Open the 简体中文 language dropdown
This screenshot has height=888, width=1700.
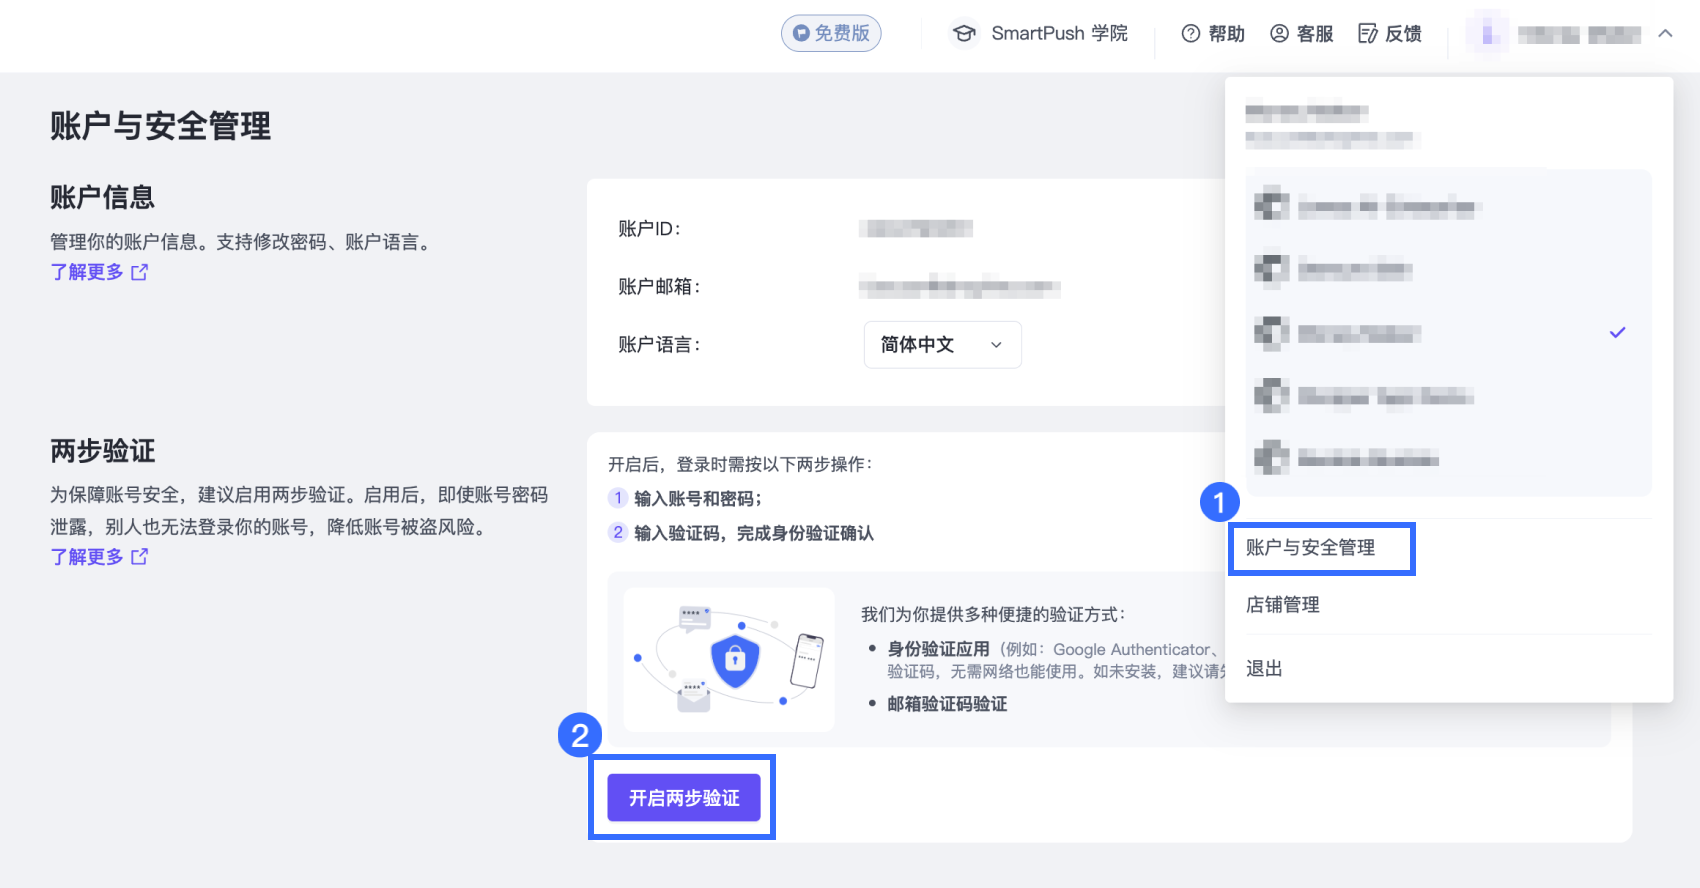coord(942,345)
